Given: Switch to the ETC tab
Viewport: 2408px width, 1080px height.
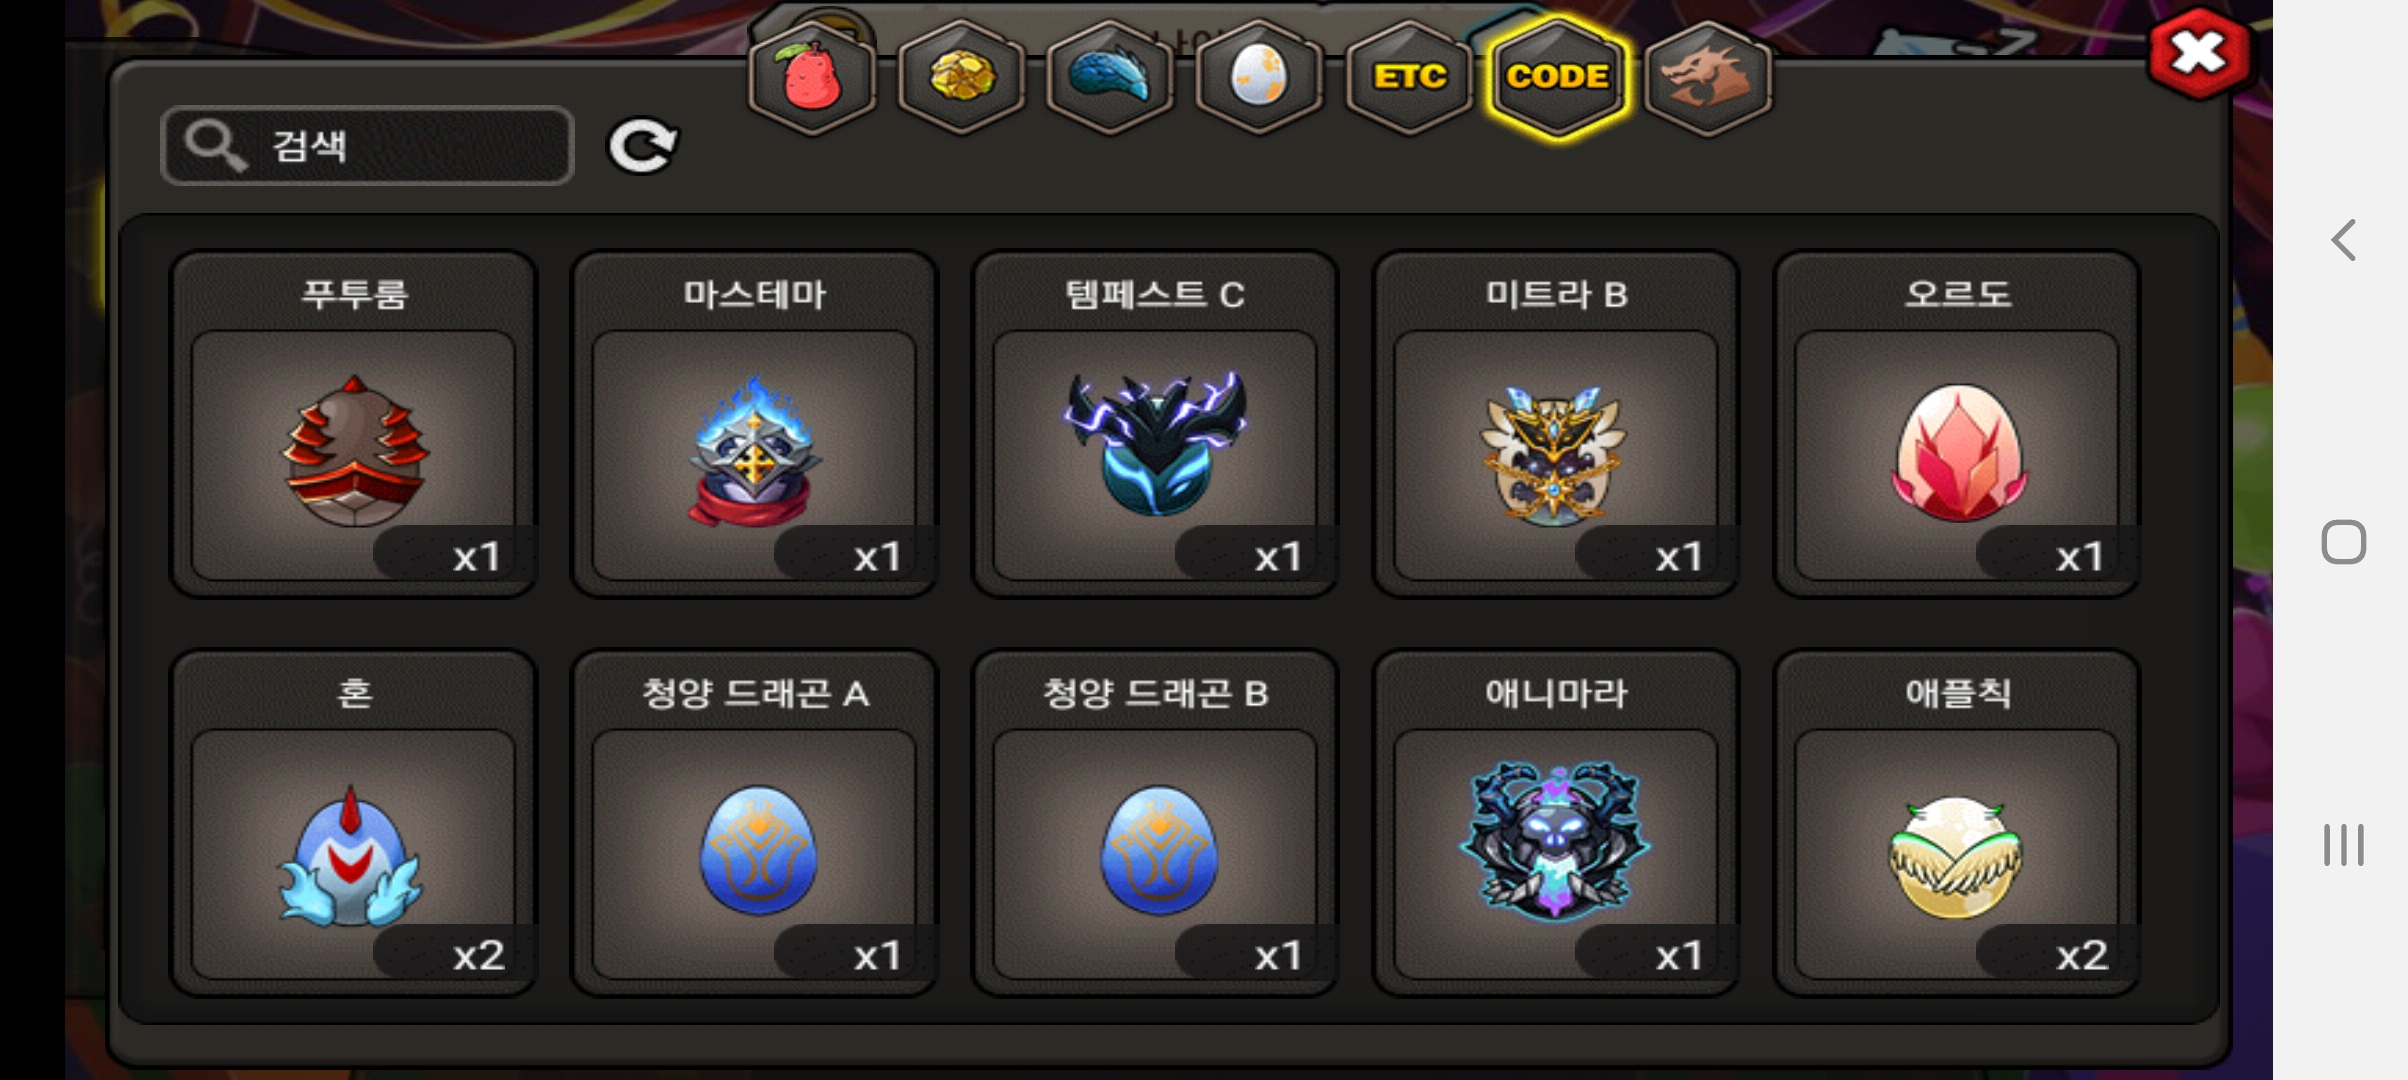Looking at the screenshot, I should [1409, 78].
